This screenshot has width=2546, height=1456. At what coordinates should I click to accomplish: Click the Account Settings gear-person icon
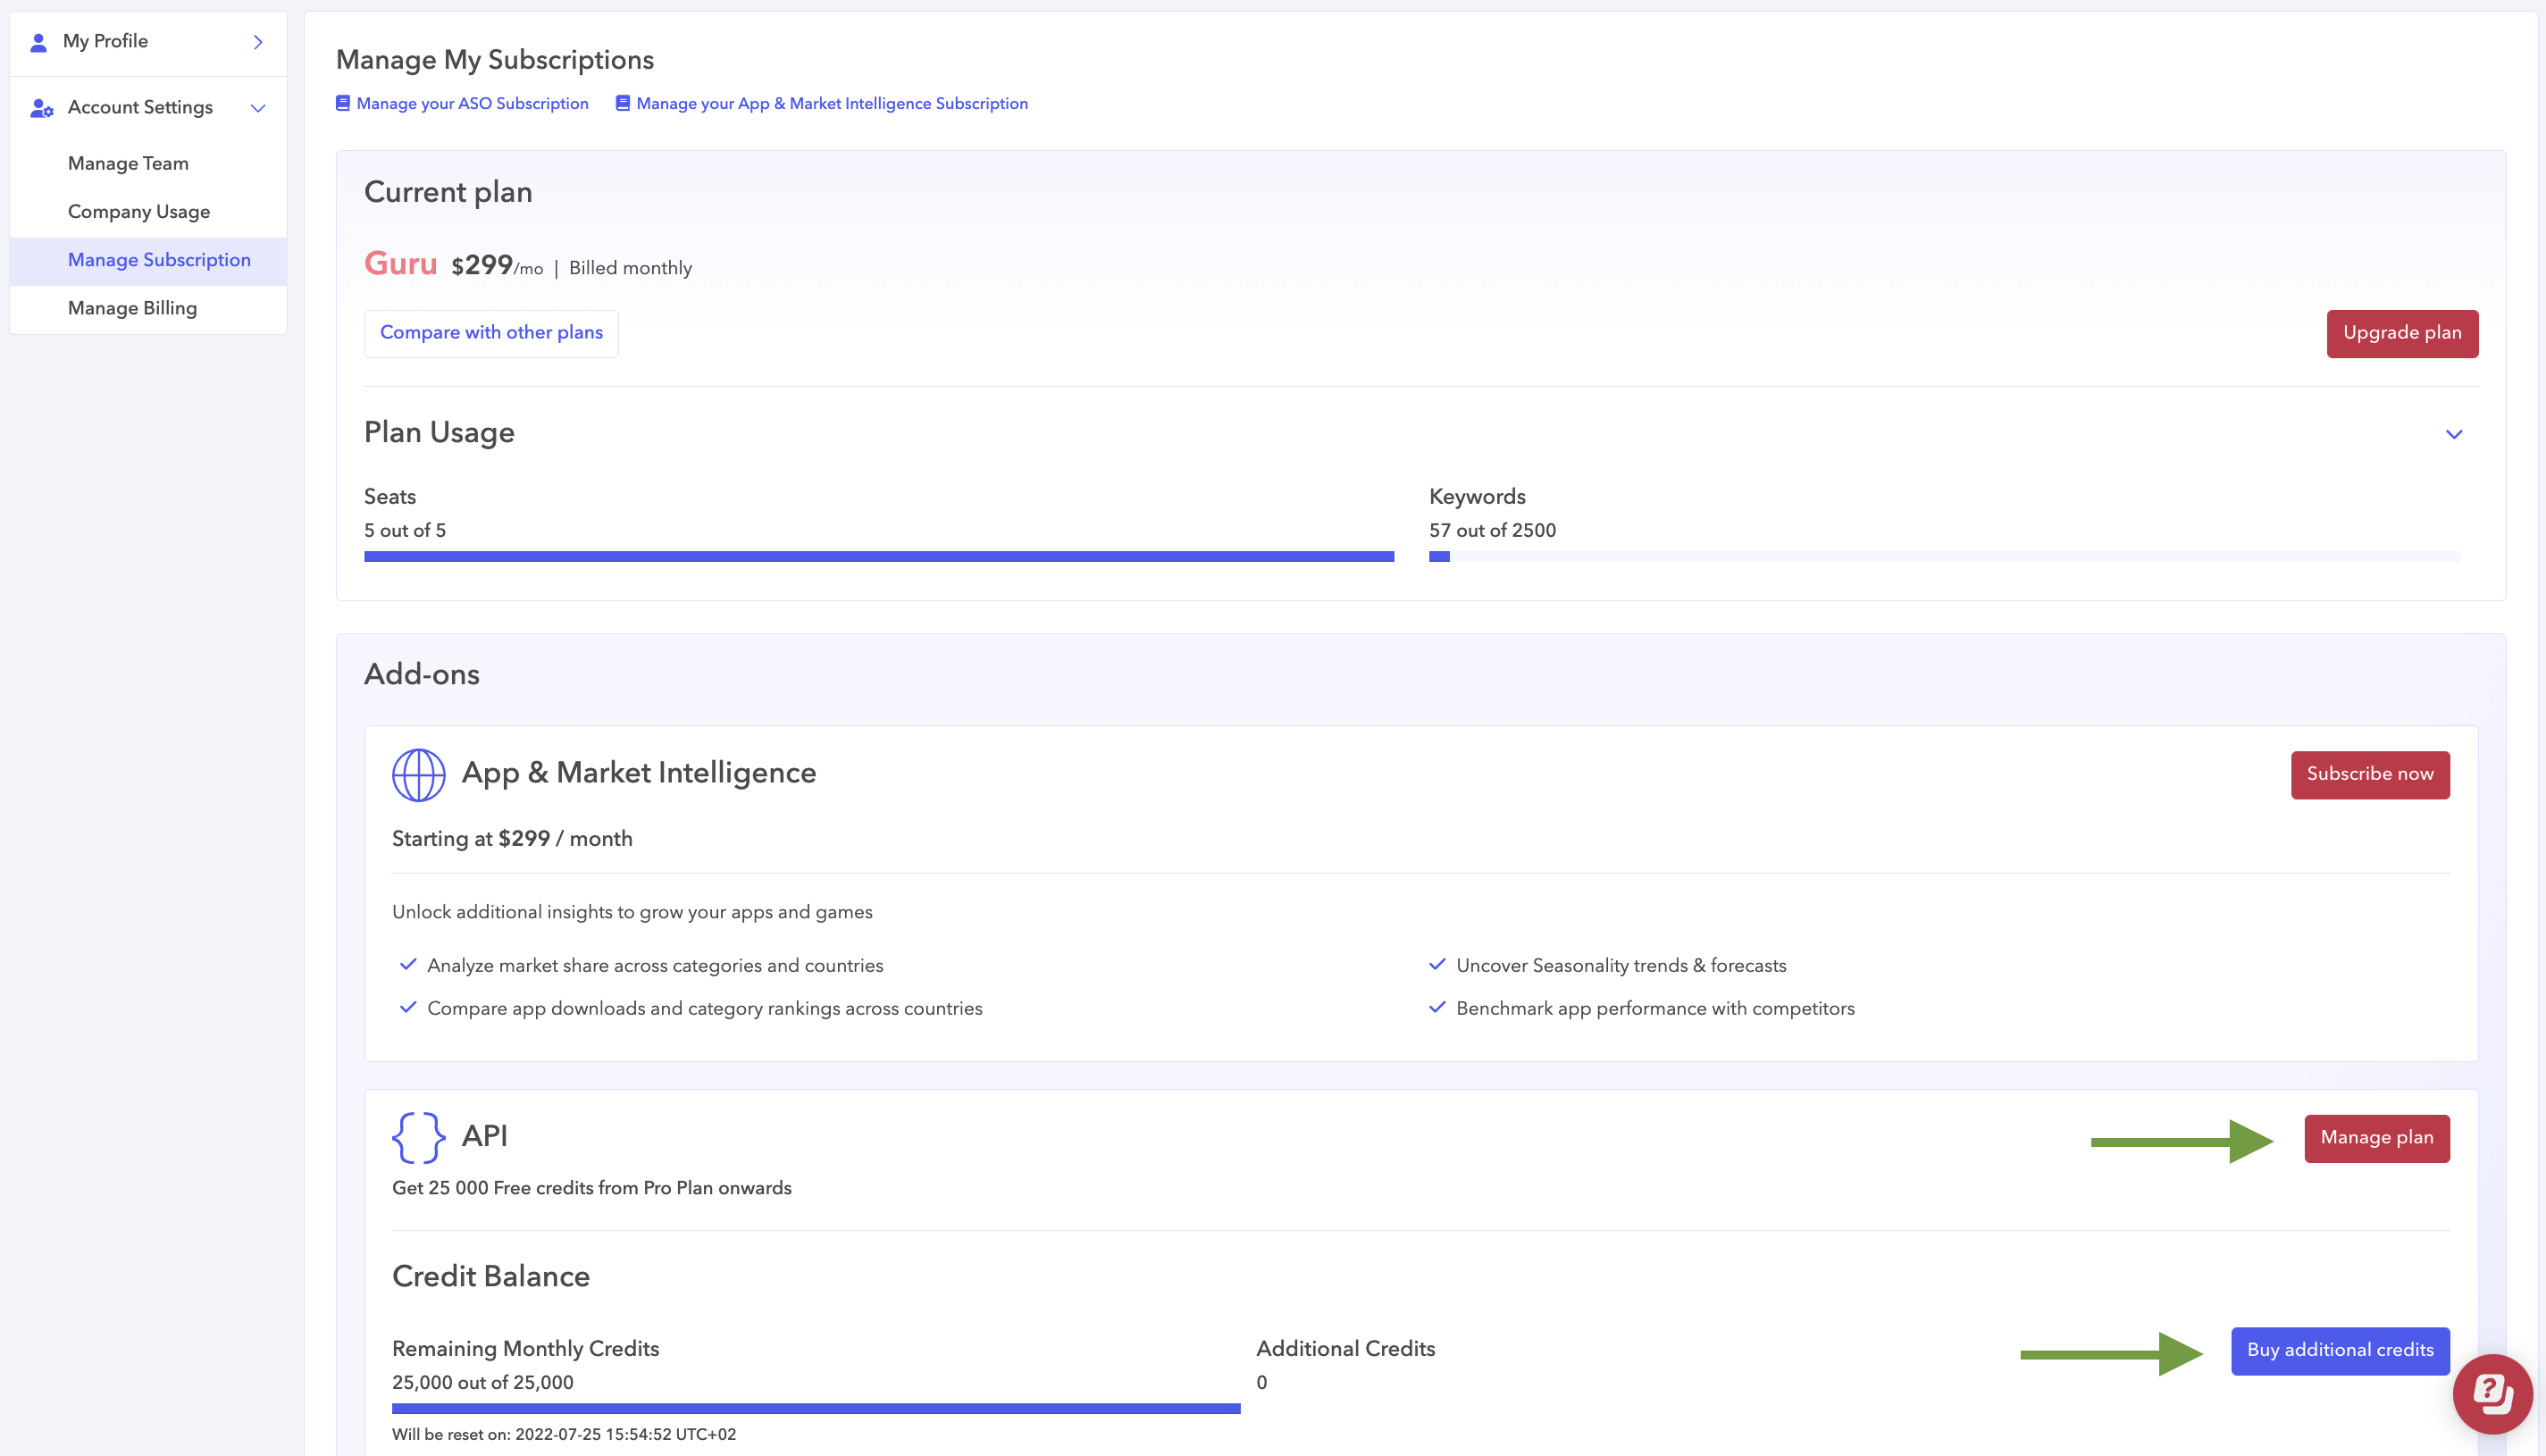point(41,108)
